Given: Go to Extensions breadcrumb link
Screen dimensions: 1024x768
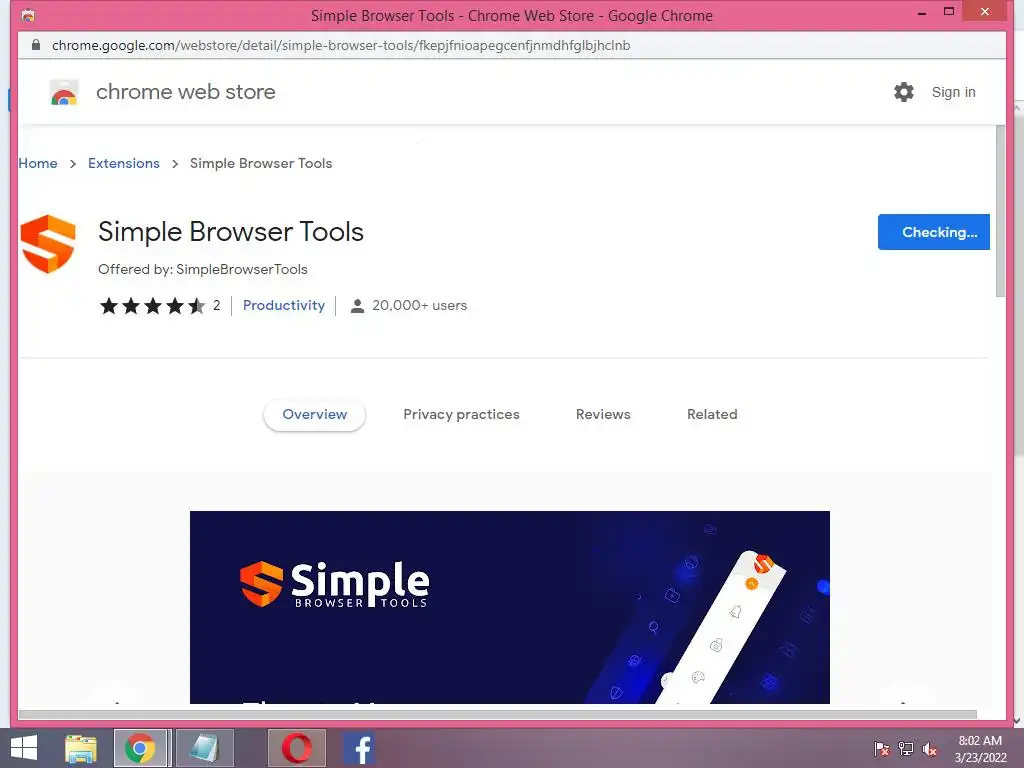Looking at the screenshot, I should [123, 163].
